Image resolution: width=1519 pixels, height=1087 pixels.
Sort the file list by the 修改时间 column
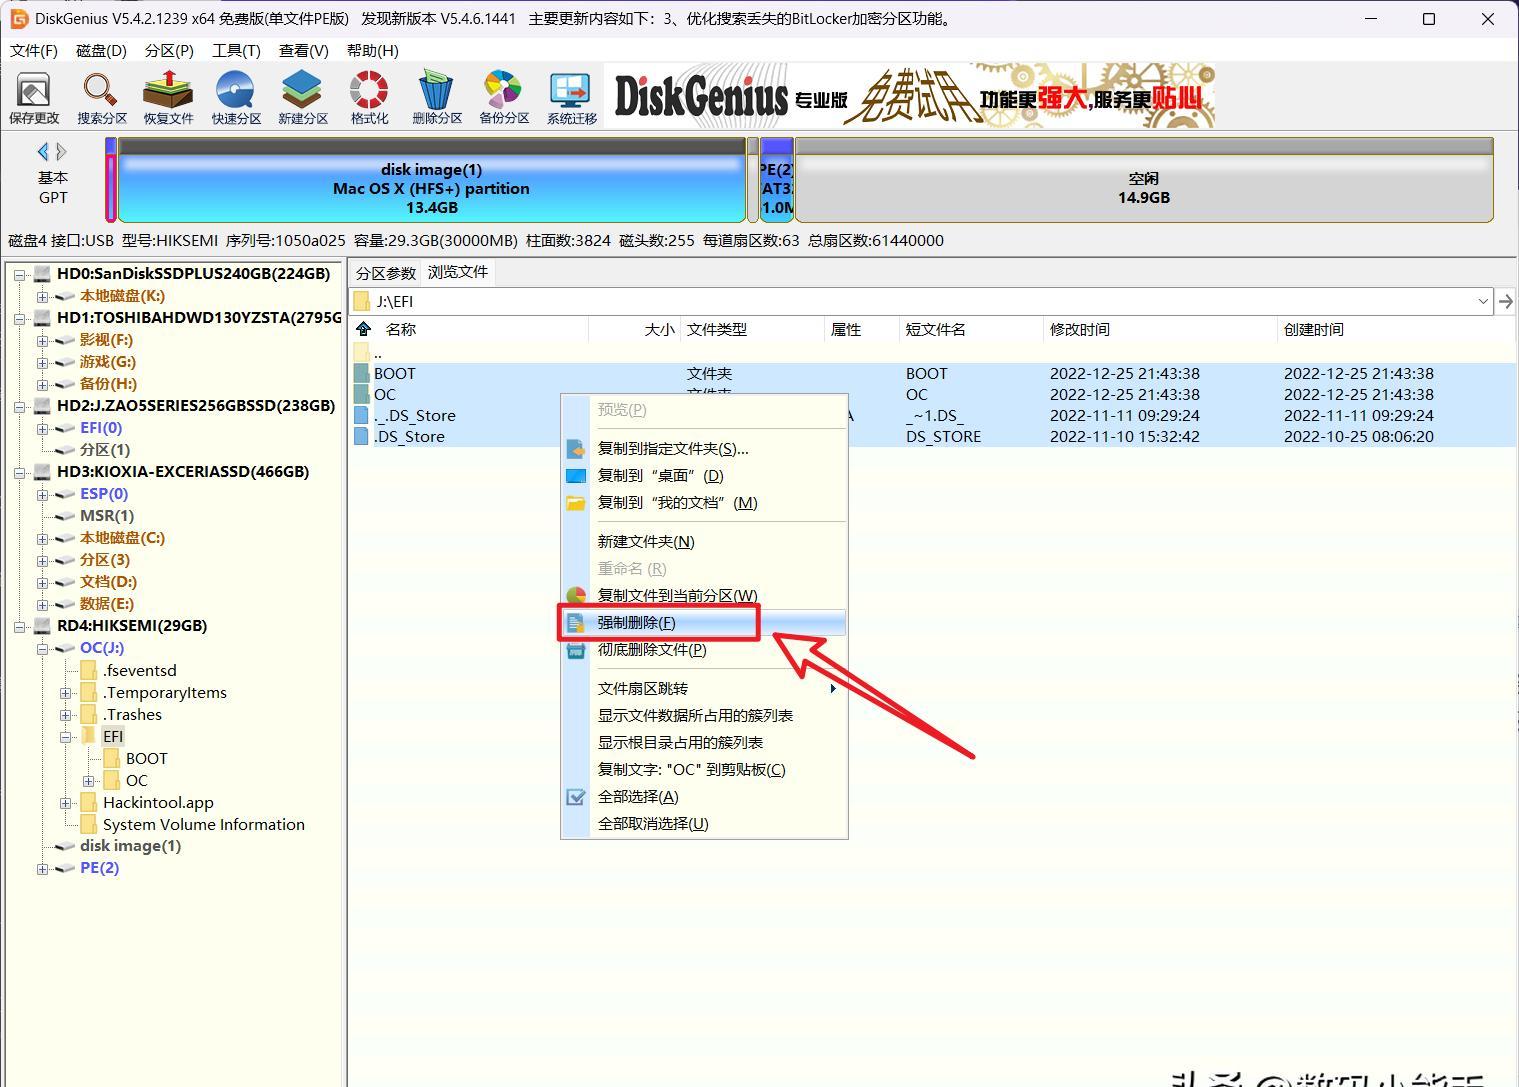(1160, 329)
